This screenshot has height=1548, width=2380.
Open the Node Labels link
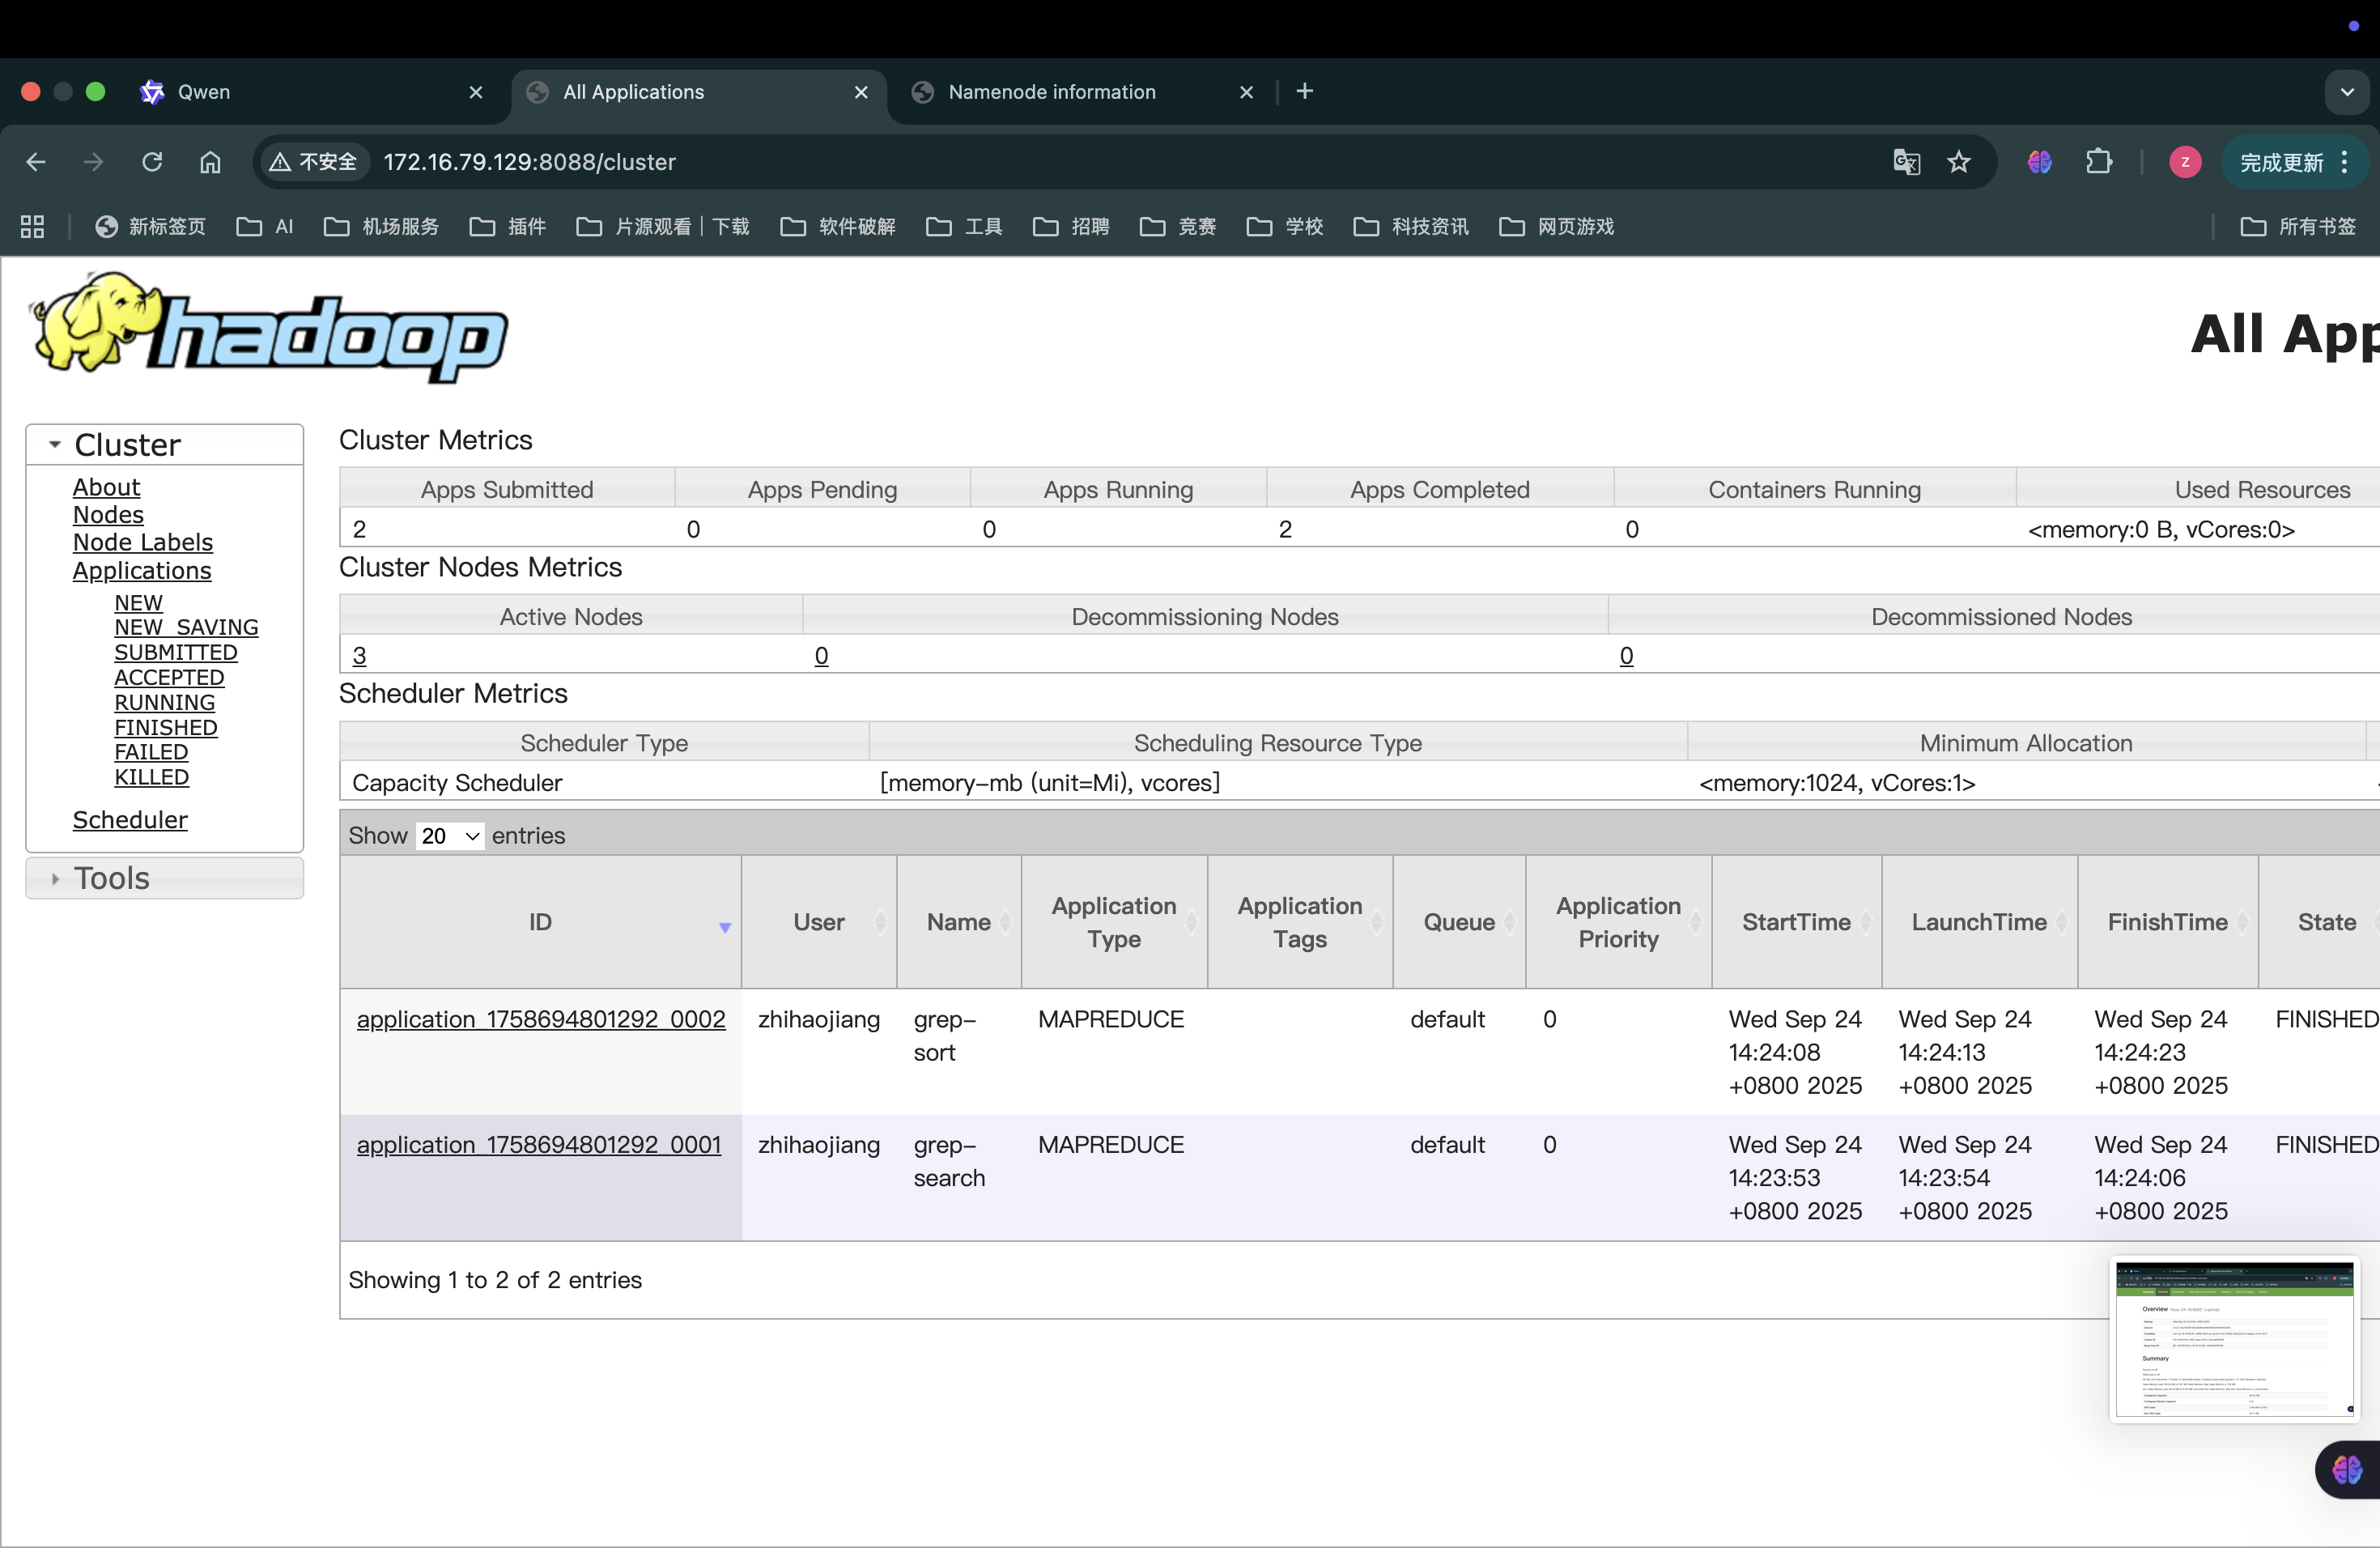click(143, 542)
